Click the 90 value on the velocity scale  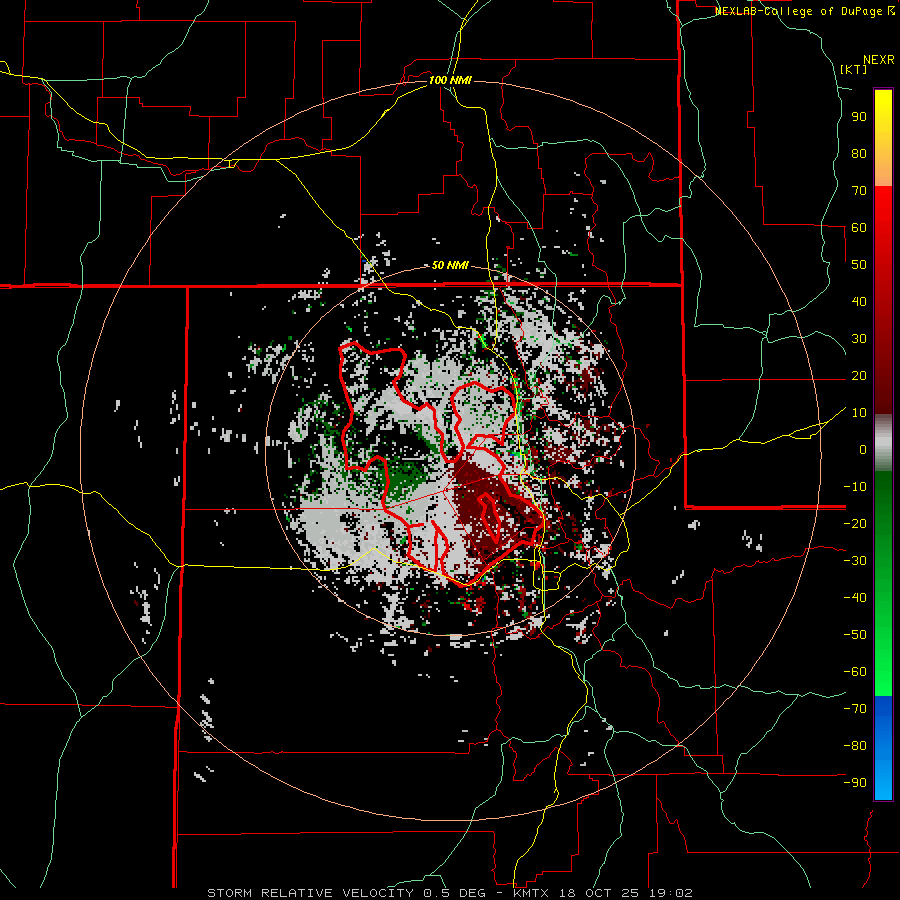(859, 117)
